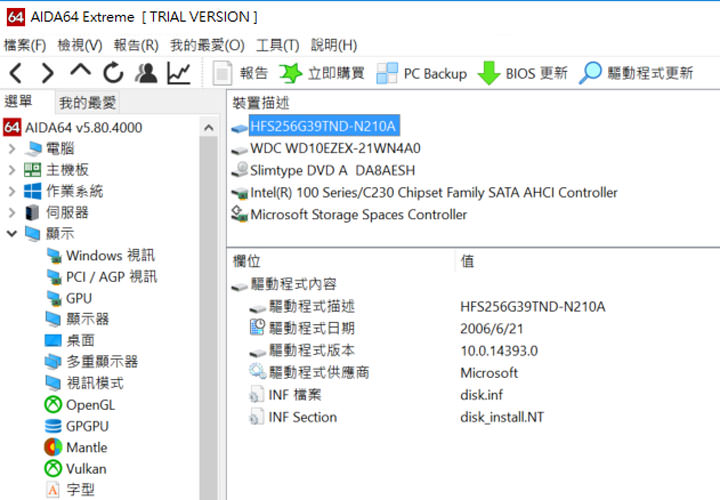The width and height of the screenshot is (720, 500).
Task: Click 立即購買 buy now button
Action: (x=322, y=73)
